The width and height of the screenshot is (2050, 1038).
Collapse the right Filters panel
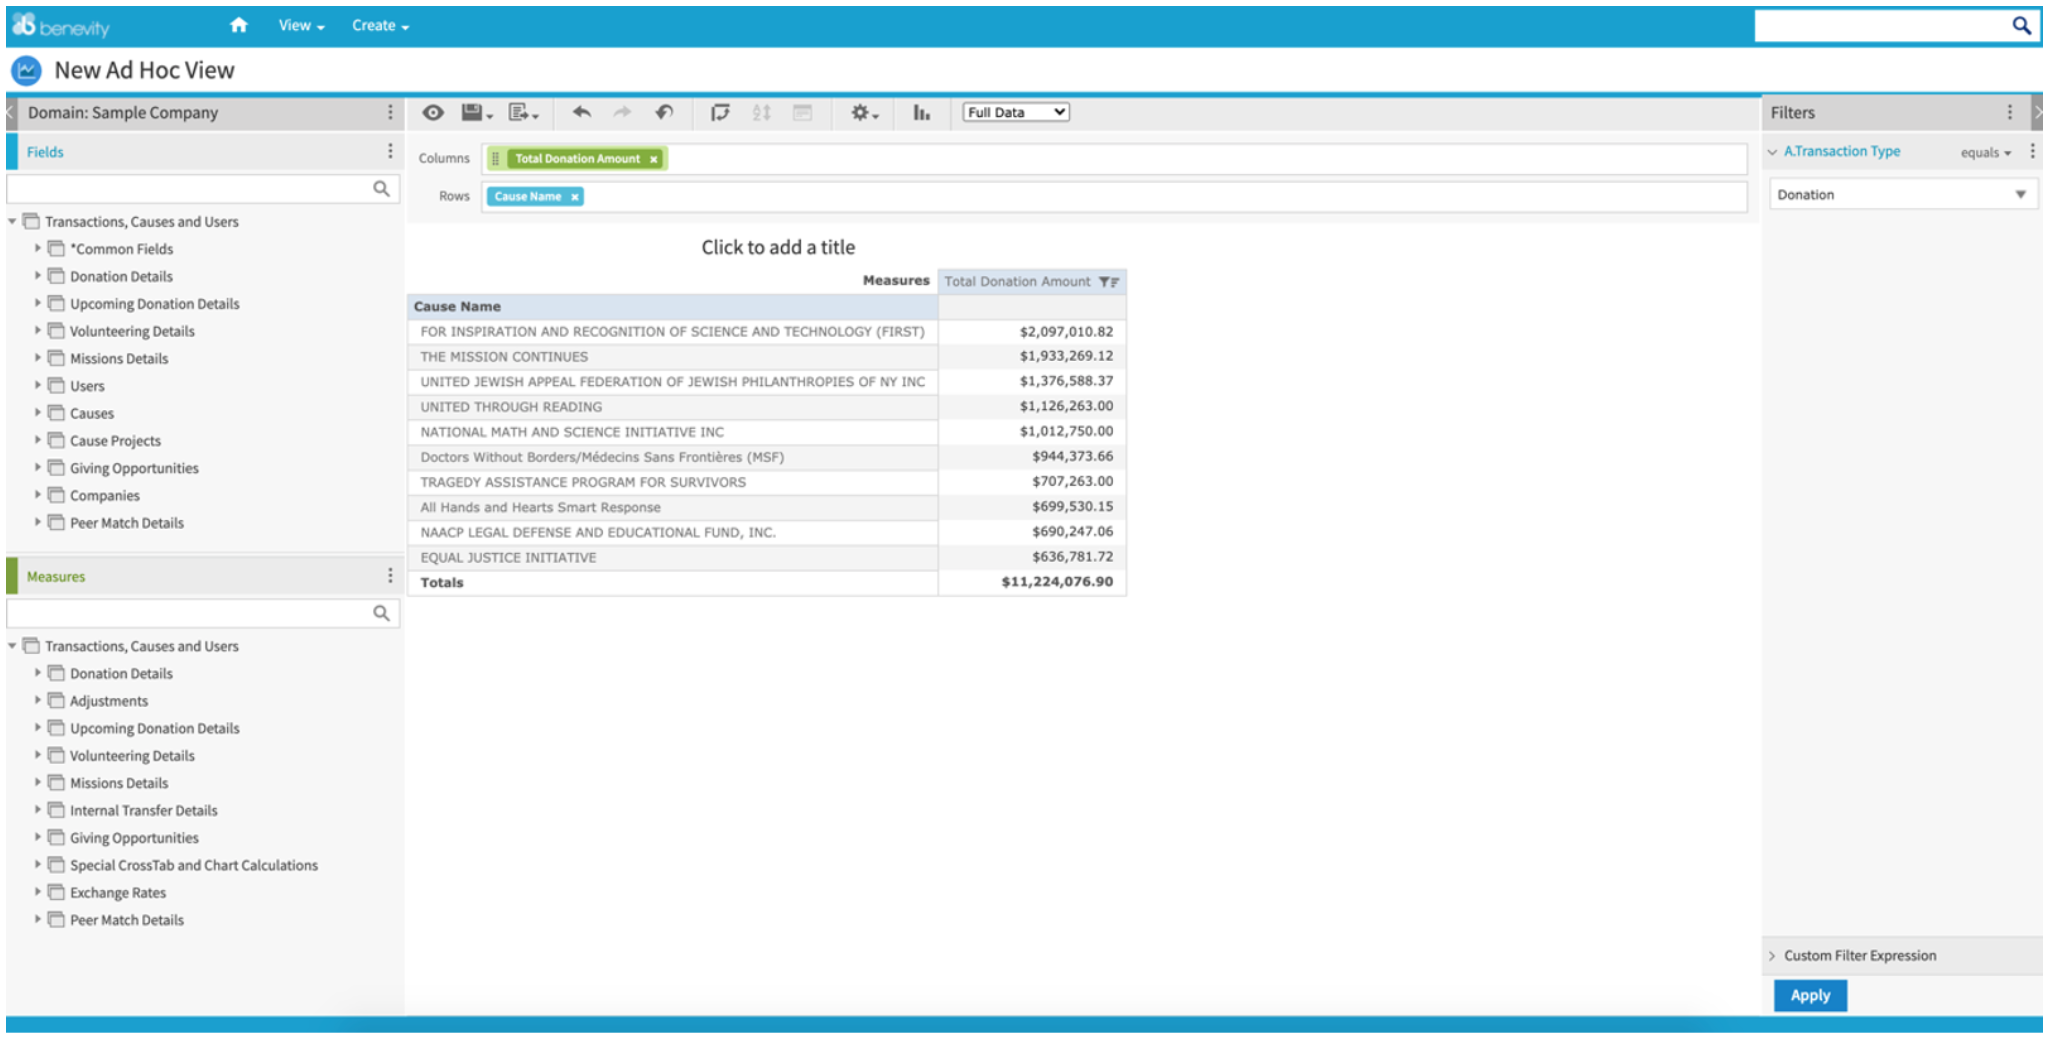click(x=2037, y=113)
